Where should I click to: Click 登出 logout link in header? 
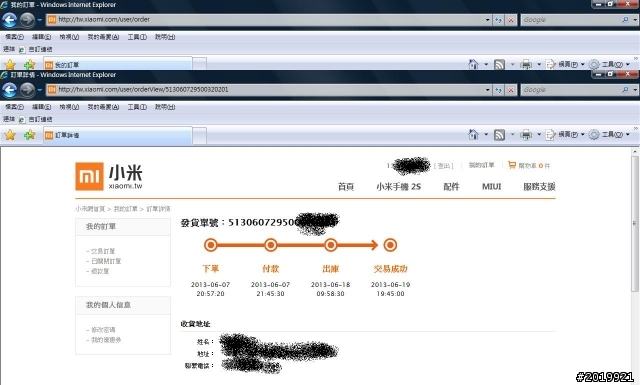coord(444,165)
